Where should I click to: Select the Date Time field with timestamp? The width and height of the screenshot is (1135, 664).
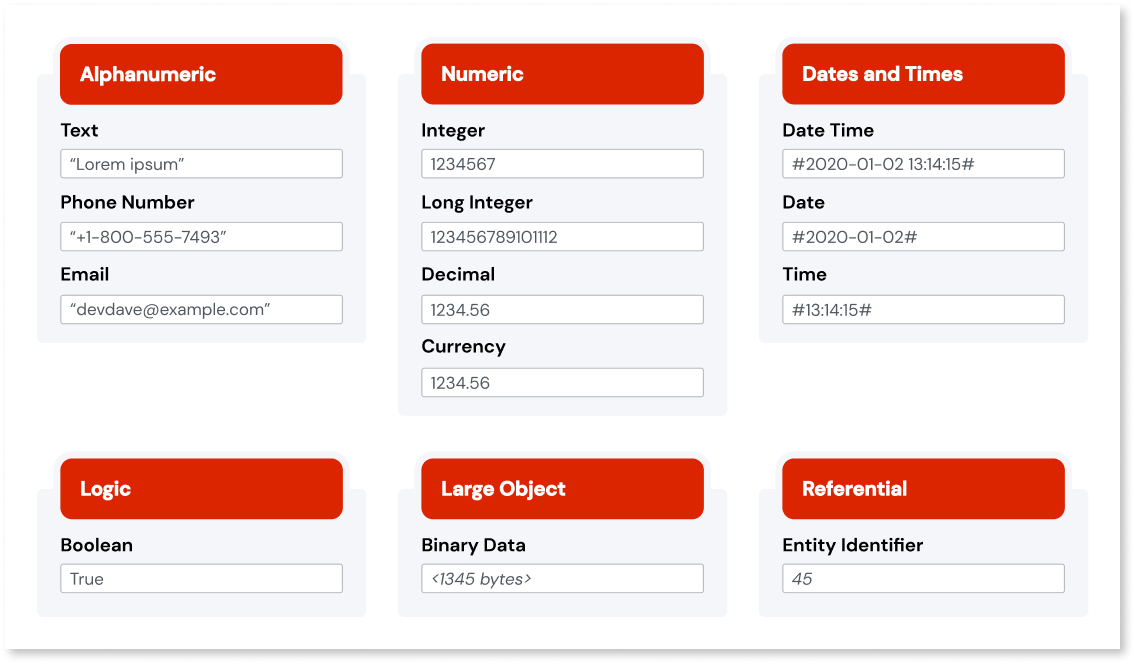point(922,163)
